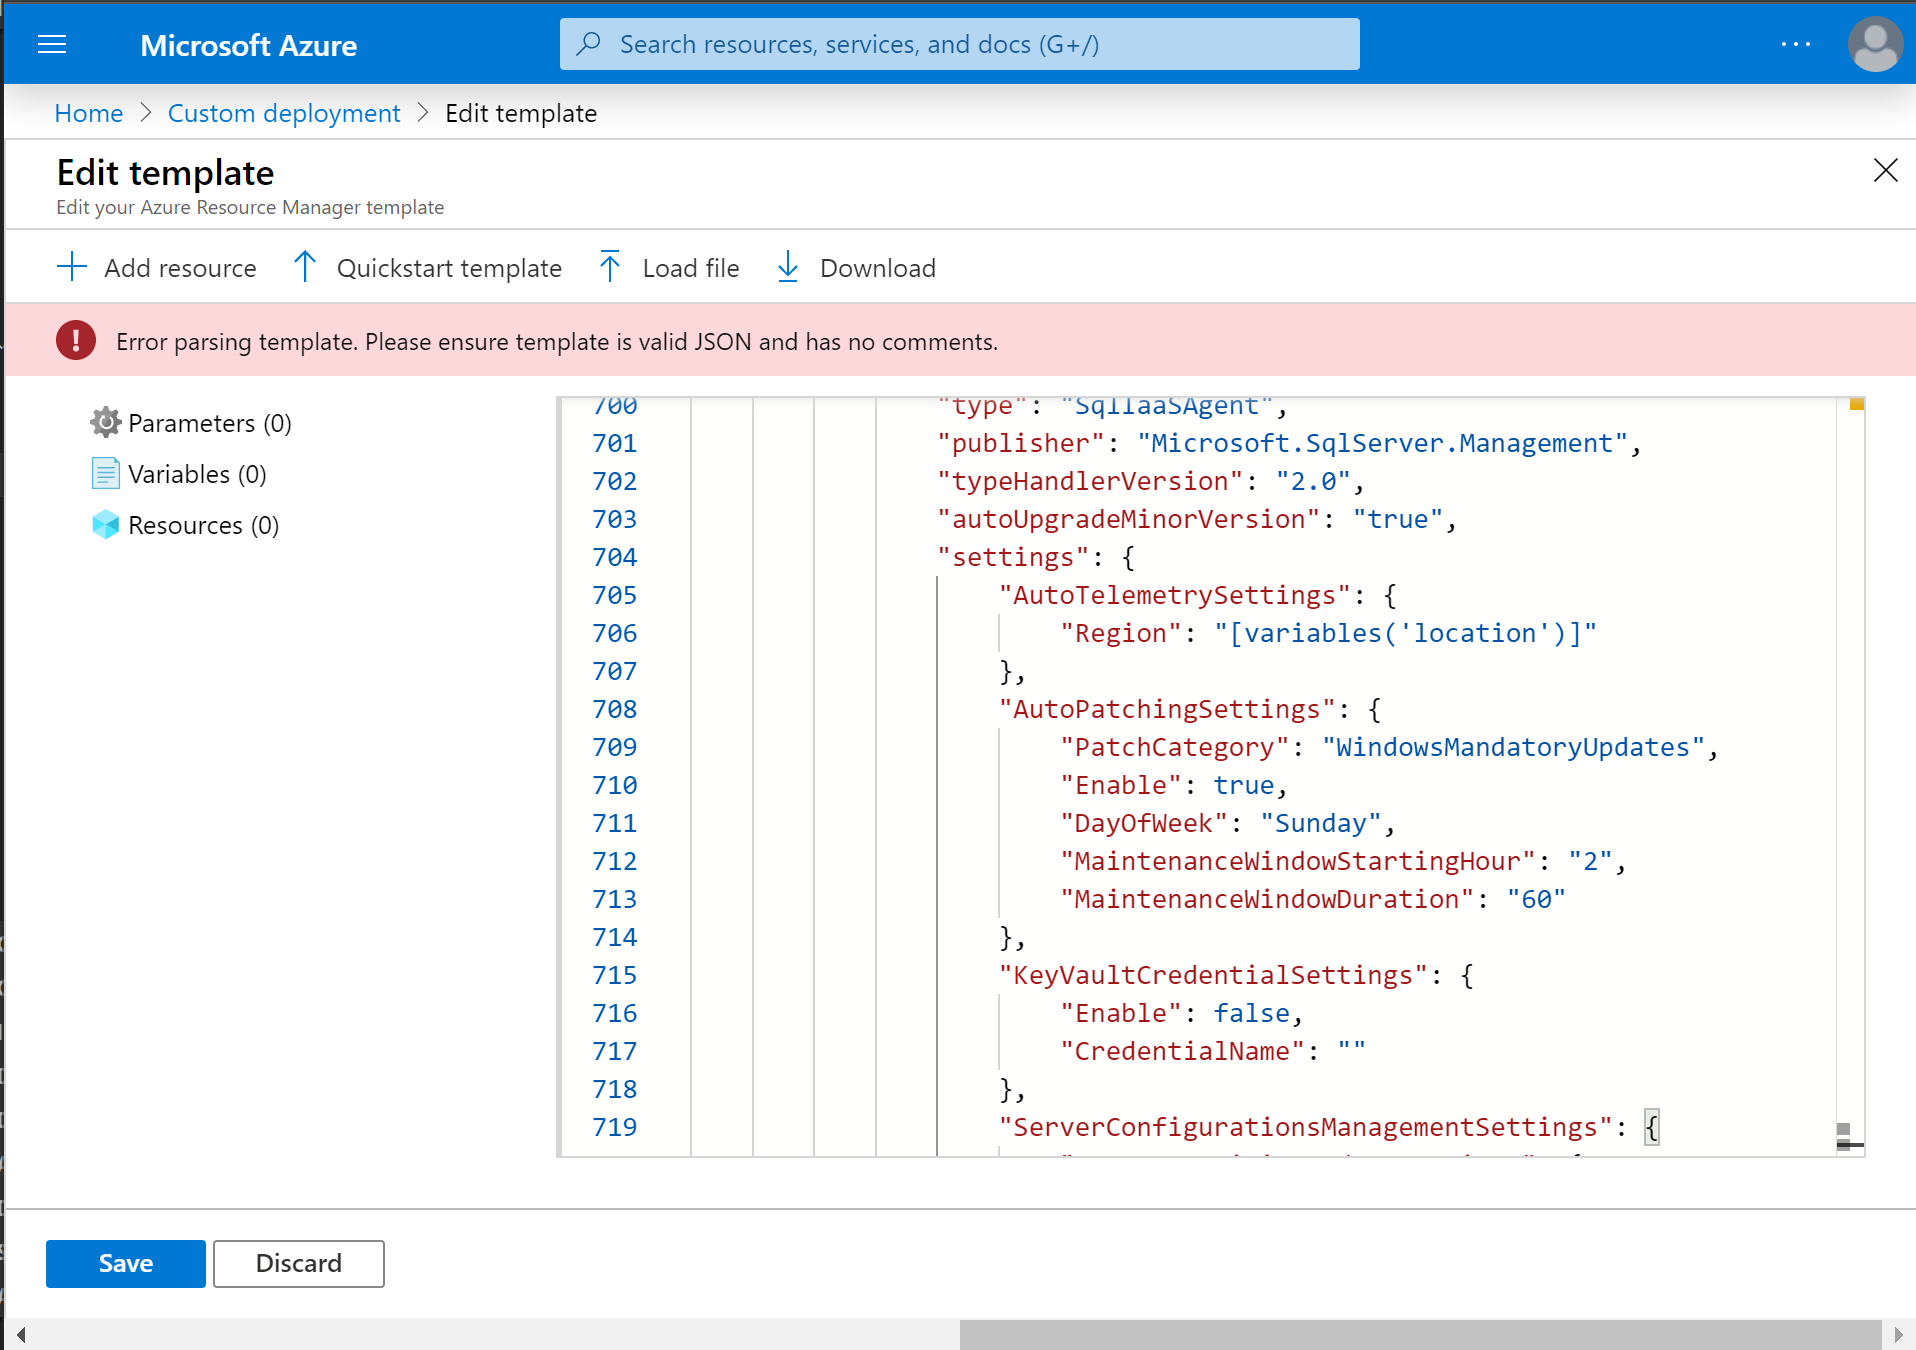Navigate to Home via the breadcrumb
This screenshot has width=1916, height=1350.
pos(88,113)
